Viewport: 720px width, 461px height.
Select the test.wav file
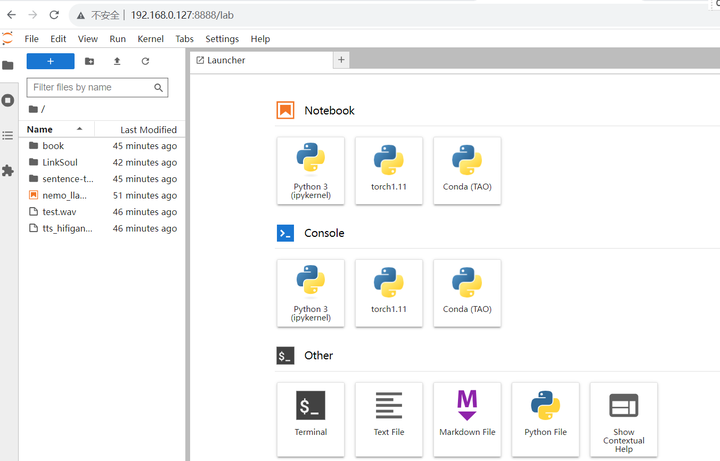(102, 212)
